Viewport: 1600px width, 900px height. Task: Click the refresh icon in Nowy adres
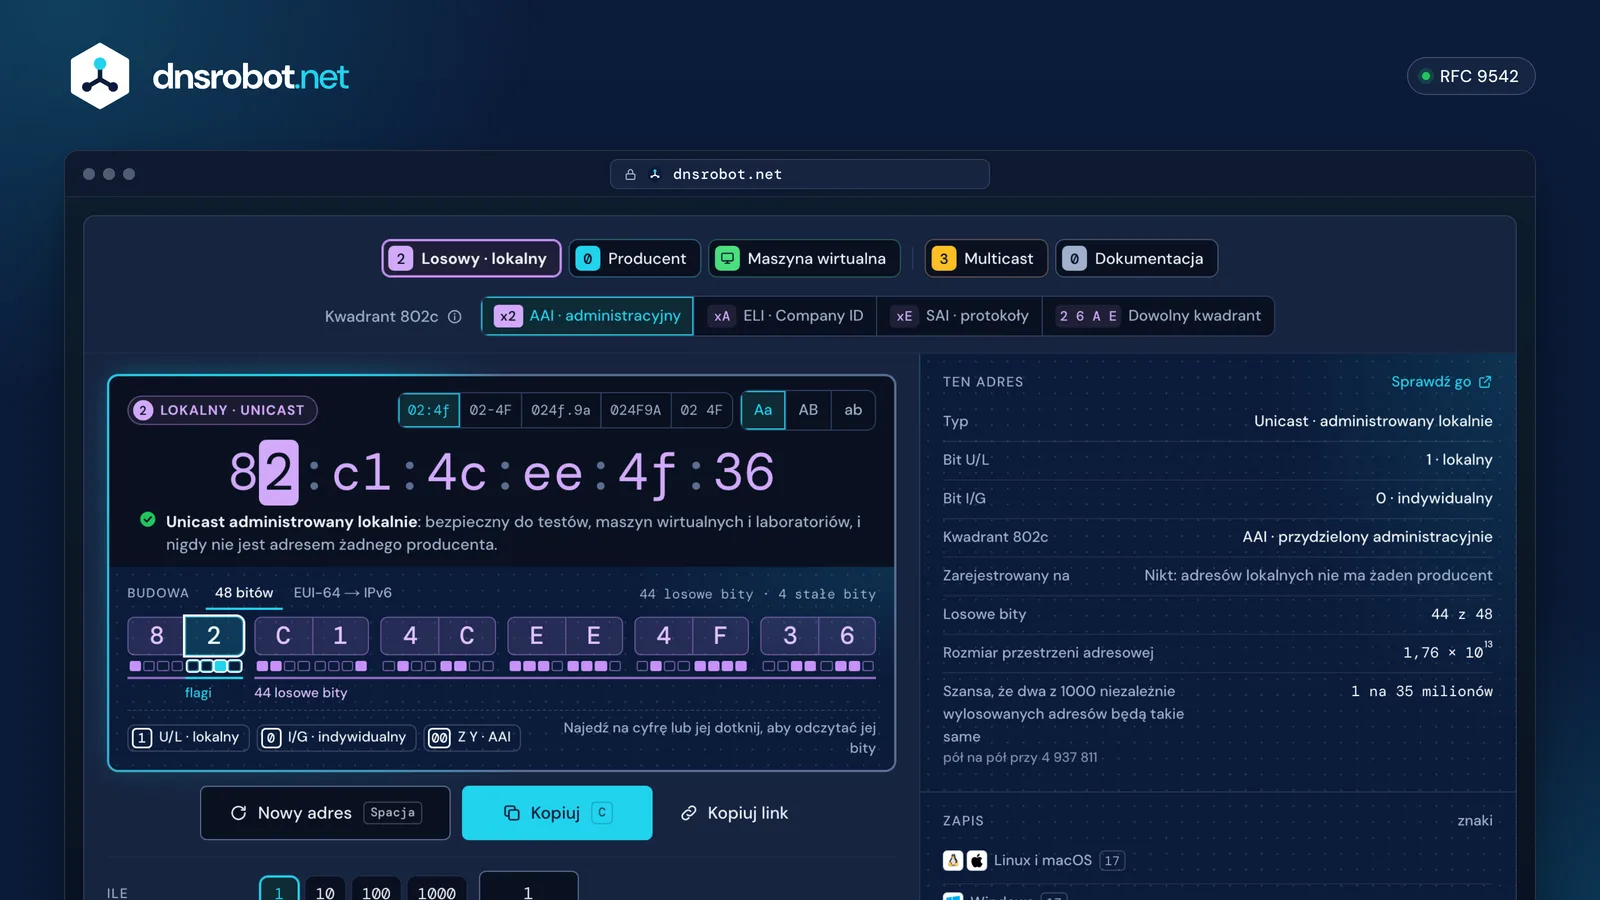238,813
